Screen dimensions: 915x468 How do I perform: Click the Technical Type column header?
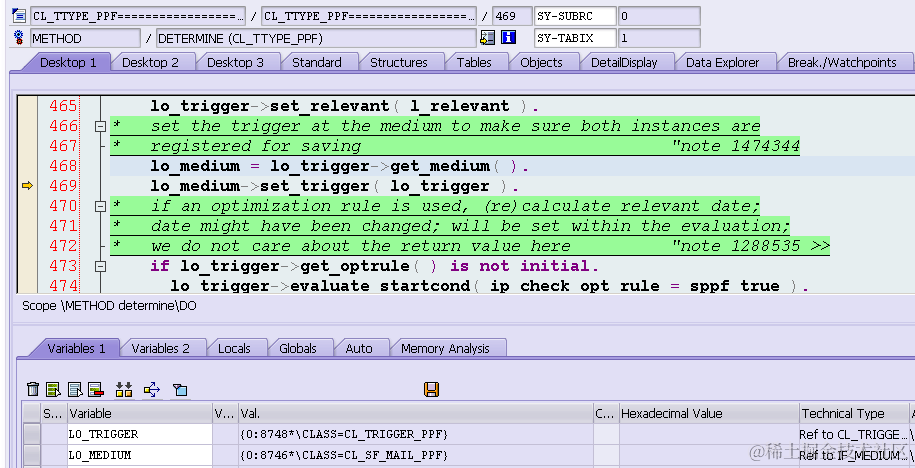(853, 414)
